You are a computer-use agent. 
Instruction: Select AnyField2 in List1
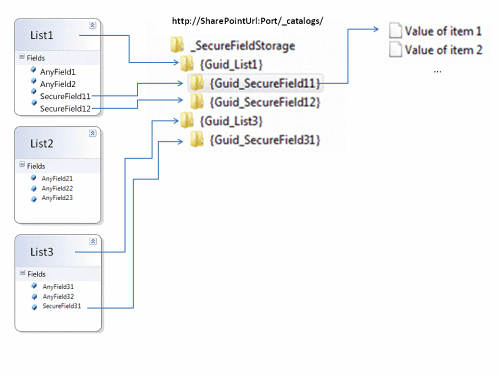tap(58, 84)
